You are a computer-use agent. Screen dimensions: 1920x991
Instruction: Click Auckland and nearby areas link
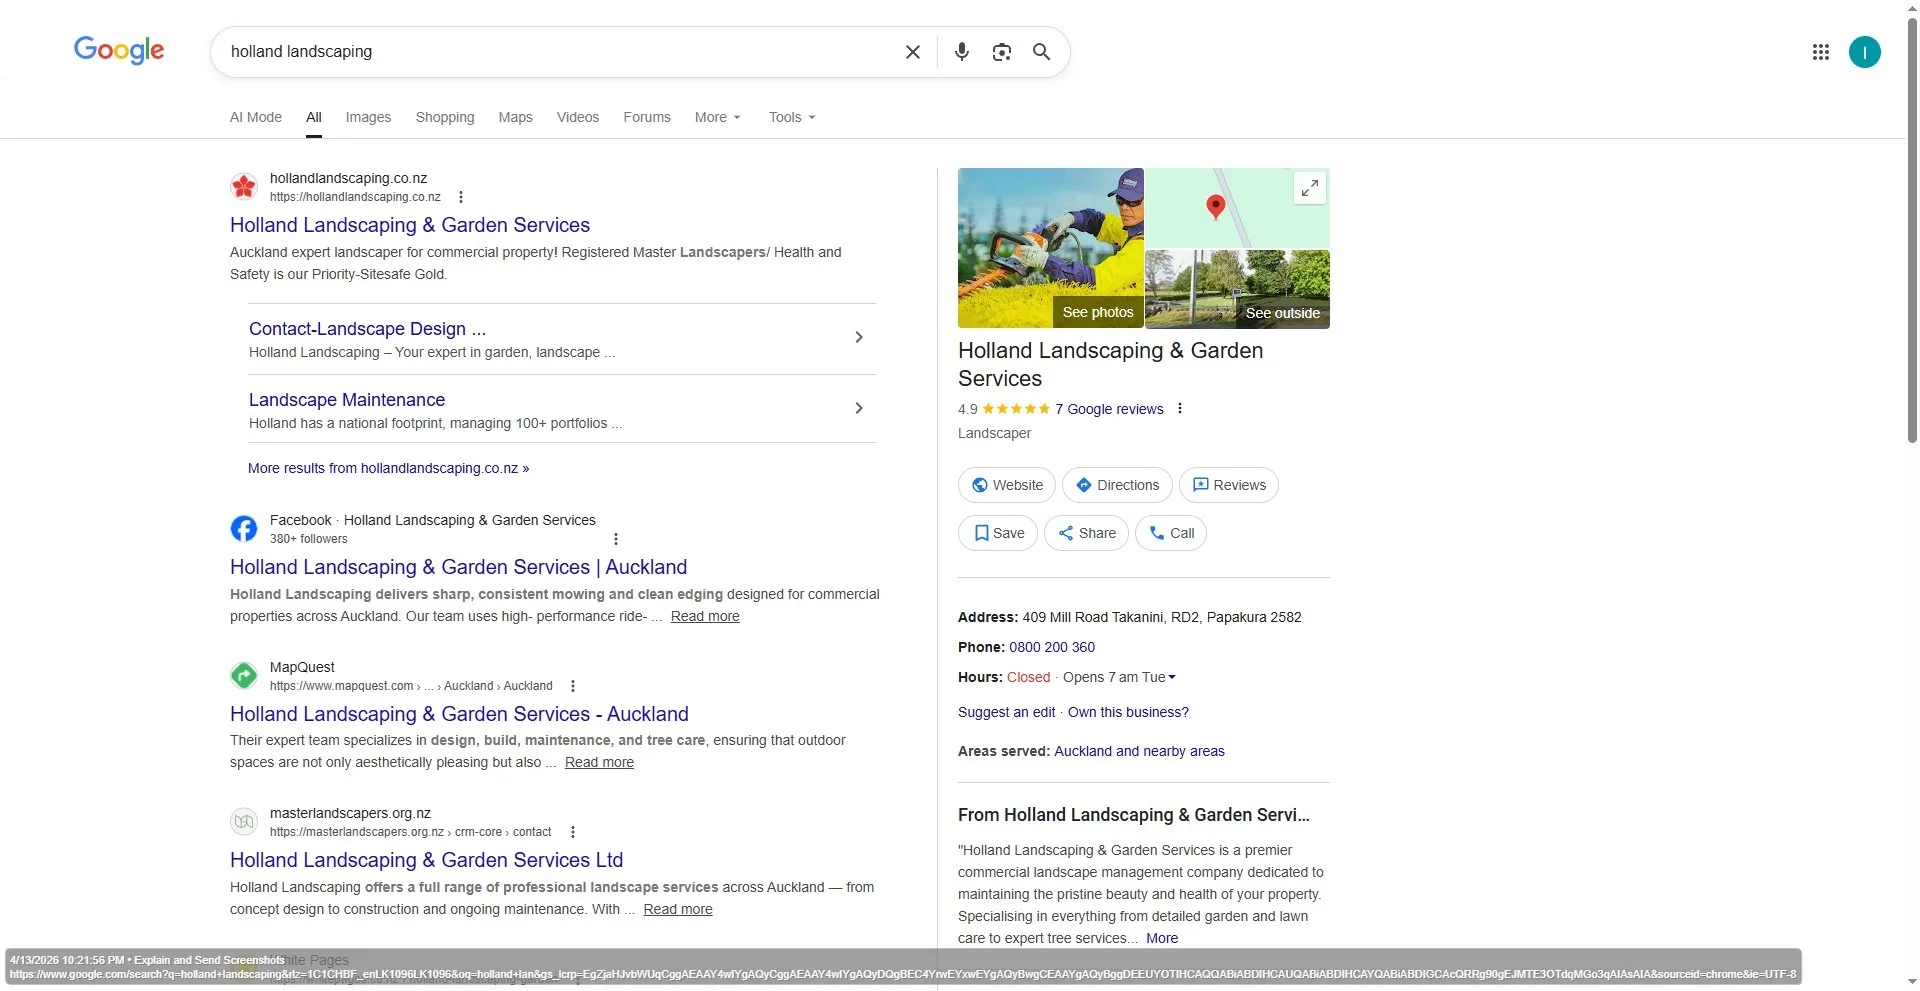click(1139, 751)
